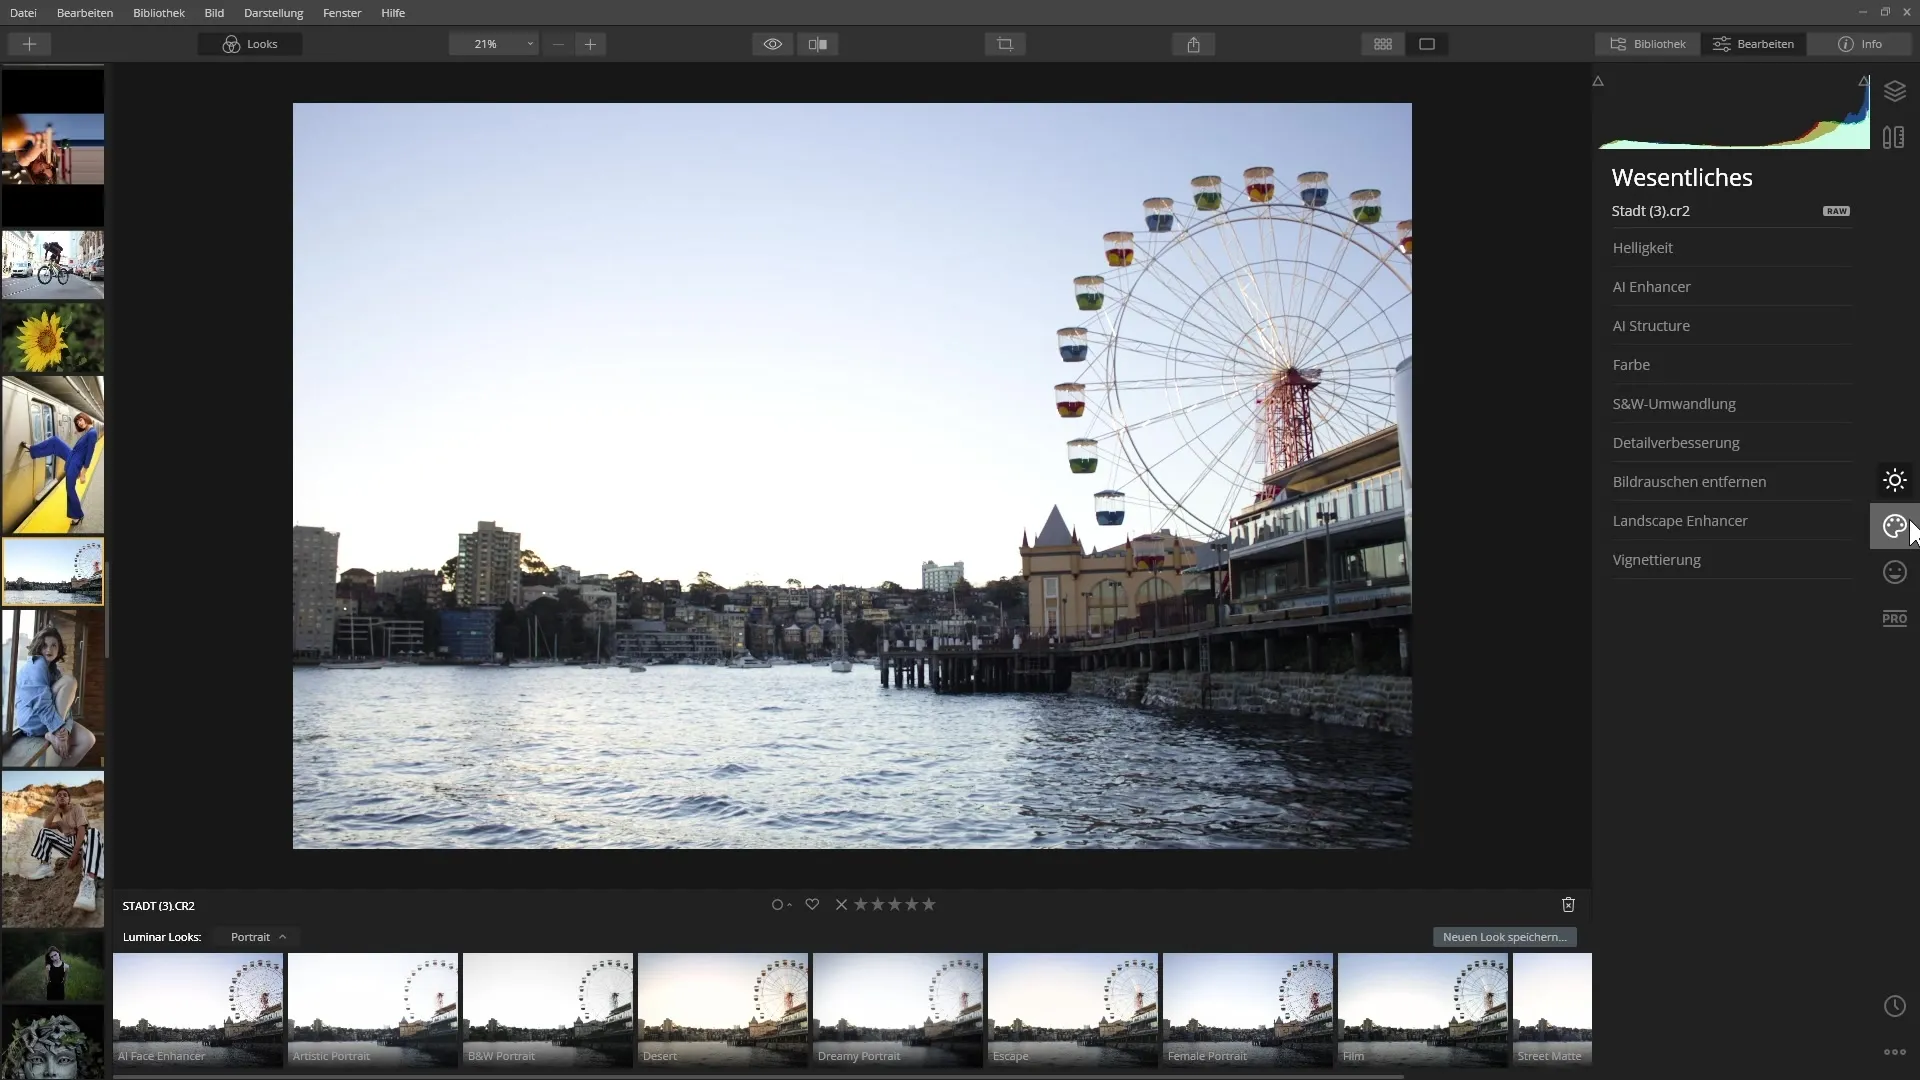Screen dimensions: 1920x1080
Task: Toggle the eye quick preview icon
Action: [773, 44]
